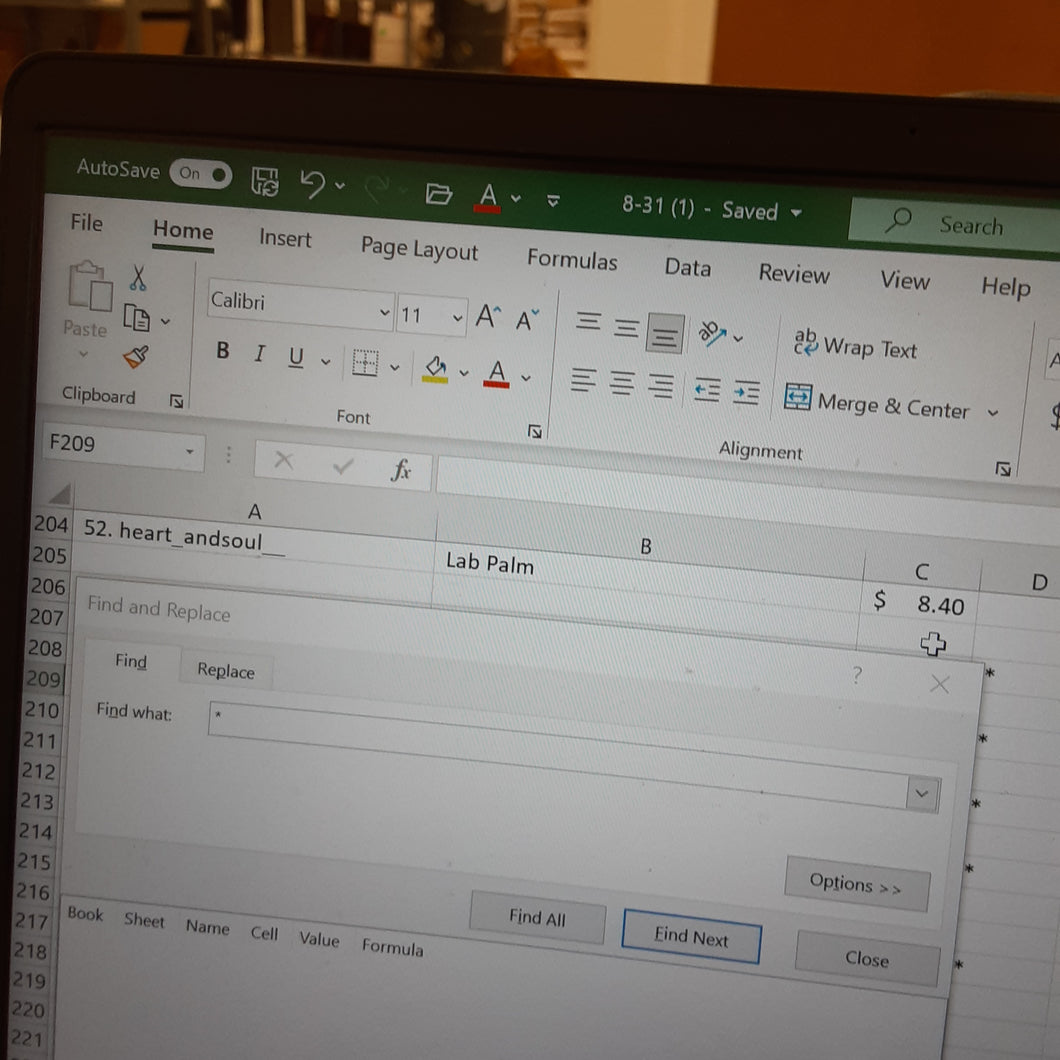This screenshot has height=1060, width=1060.
Task: Click Close button in Find dialog
Action: pos(867,959)
